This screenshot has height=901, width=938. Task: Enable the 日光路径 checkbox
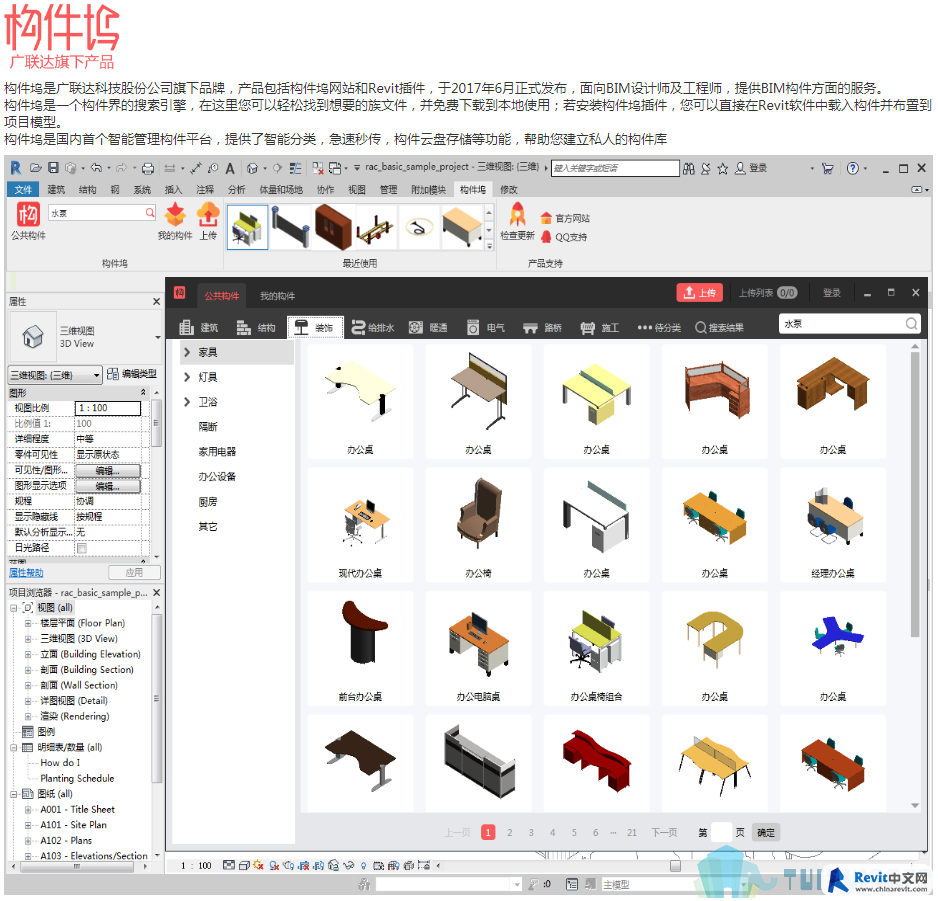coord(82,548)
